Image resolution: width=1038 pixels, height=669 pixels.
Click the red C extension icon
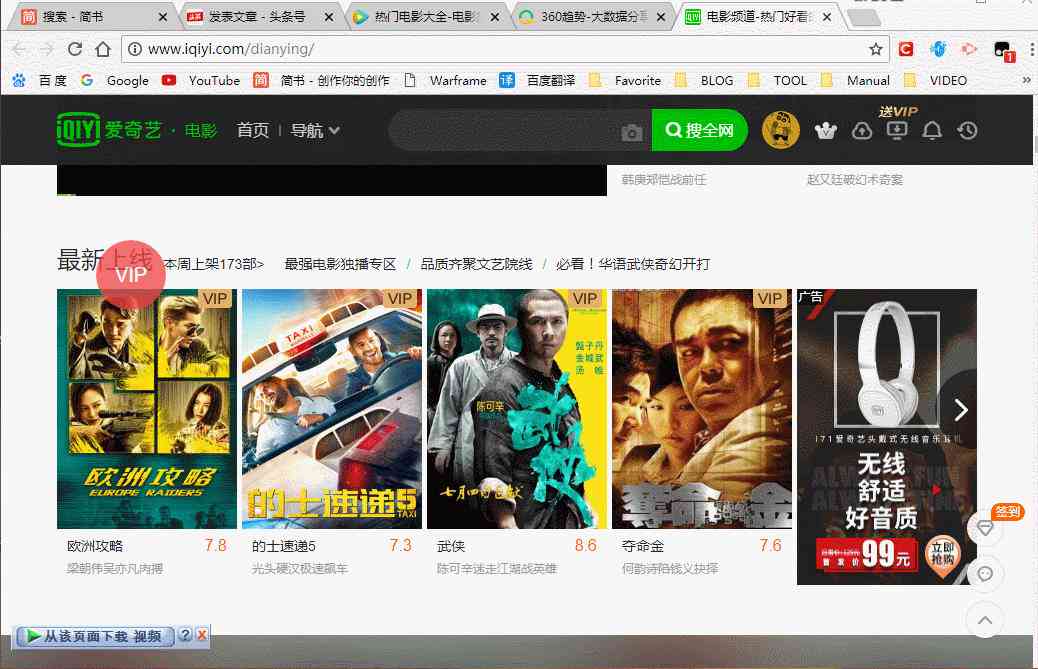906,49
